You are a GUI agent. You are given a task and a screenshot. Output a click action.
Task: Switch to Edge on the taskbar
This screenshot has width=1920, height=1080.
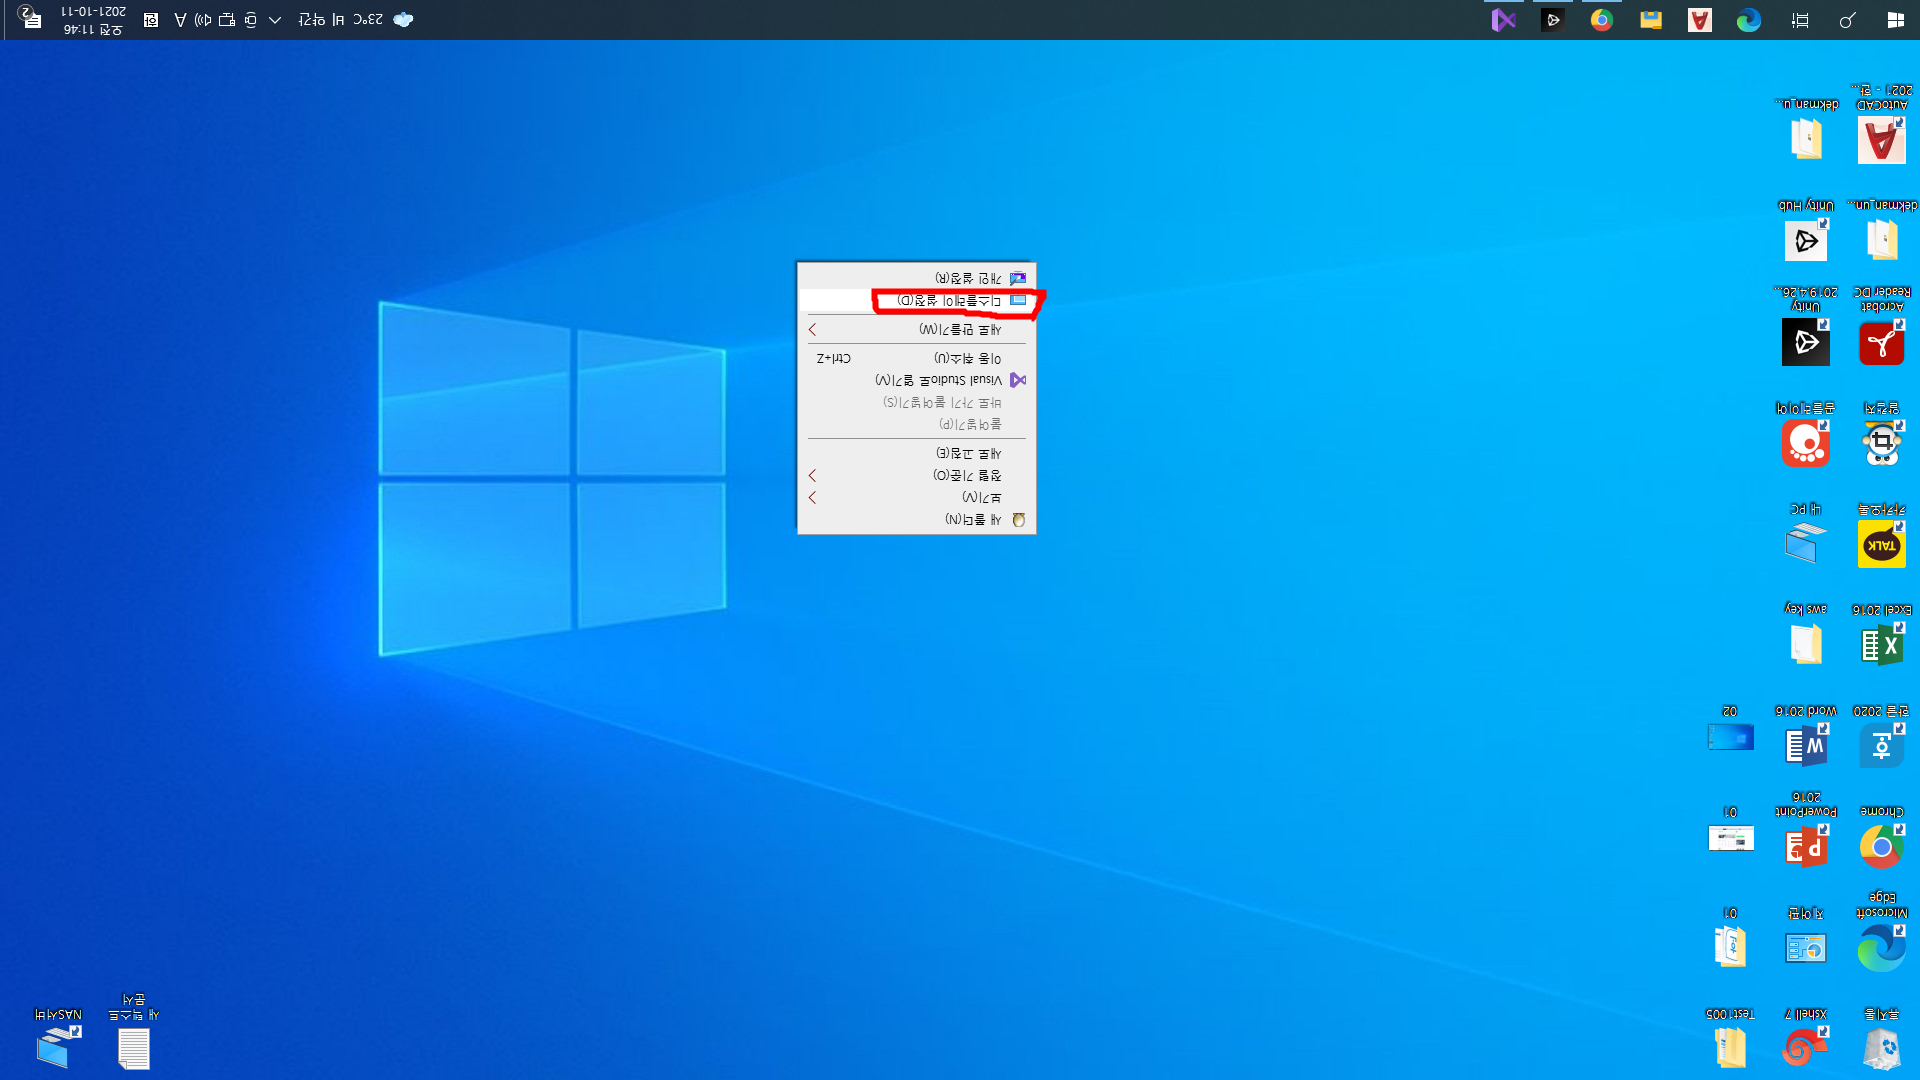point(1749,20)
